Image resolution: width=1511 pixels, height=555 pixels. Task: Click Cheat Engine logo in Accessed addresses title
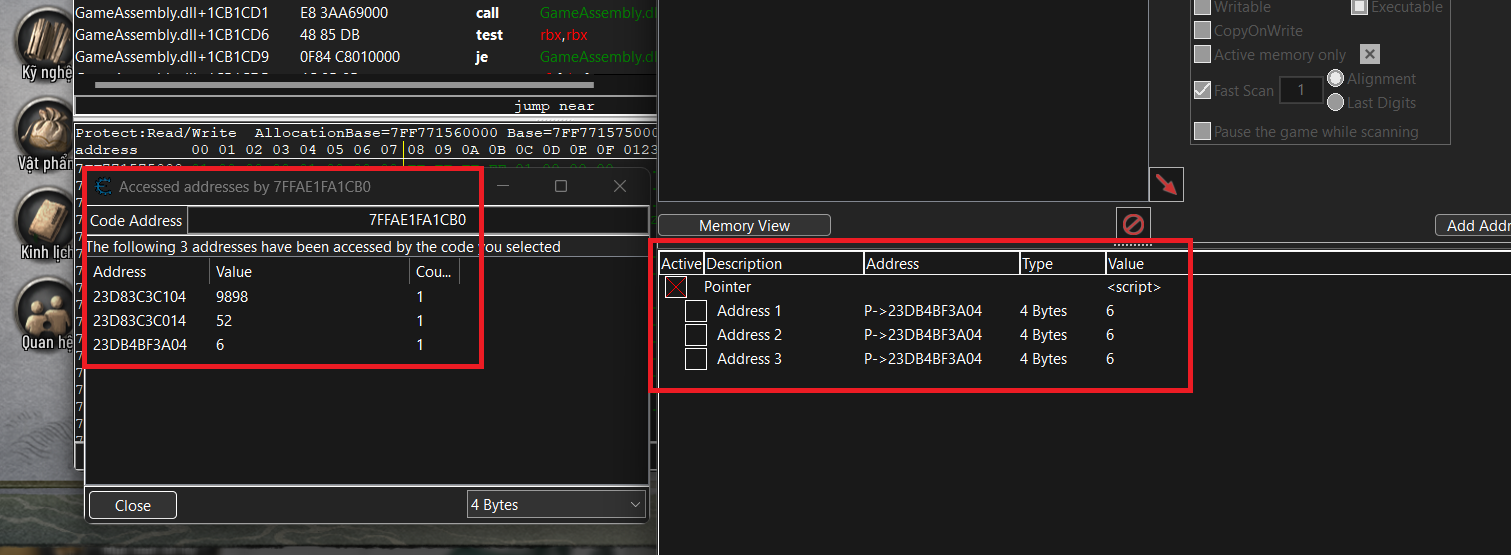tap(103, 186)
